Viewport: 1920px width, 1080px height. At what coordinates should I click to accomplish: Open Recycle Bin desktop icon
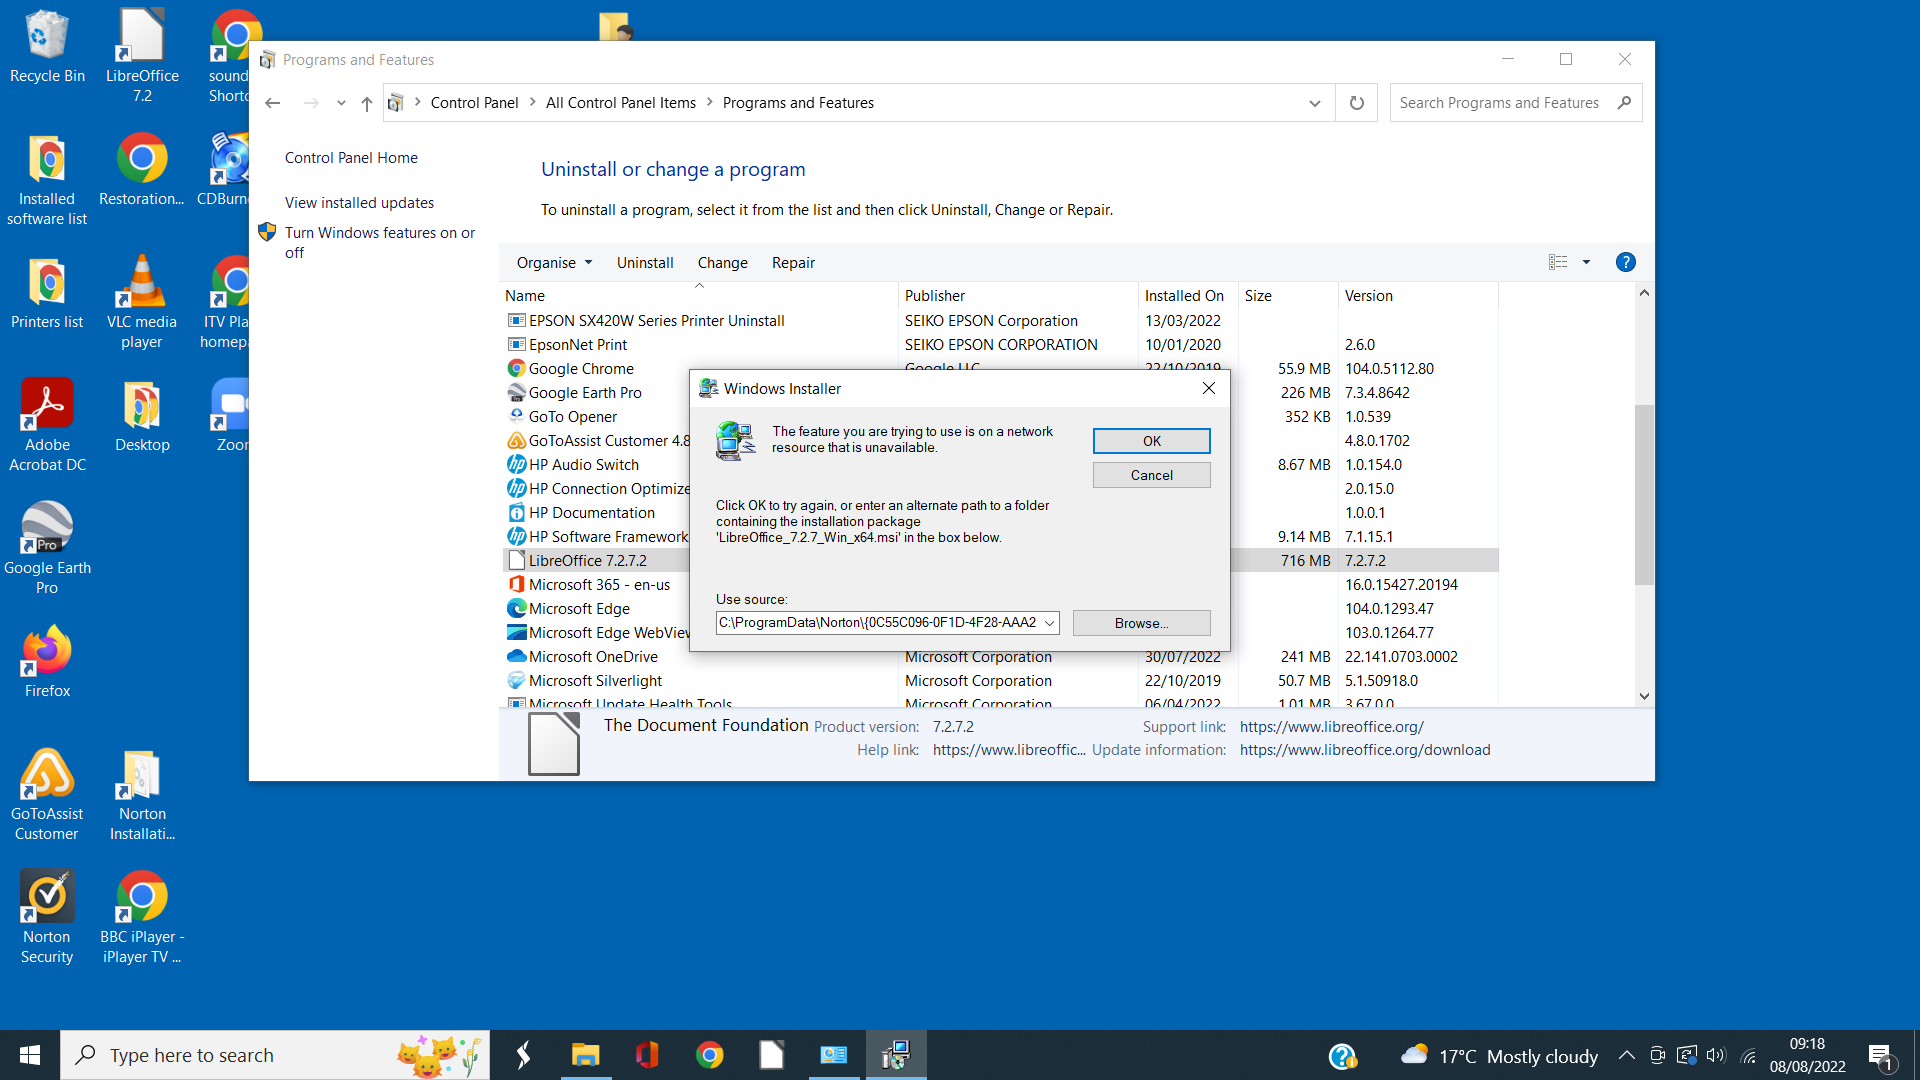point(47,47)
